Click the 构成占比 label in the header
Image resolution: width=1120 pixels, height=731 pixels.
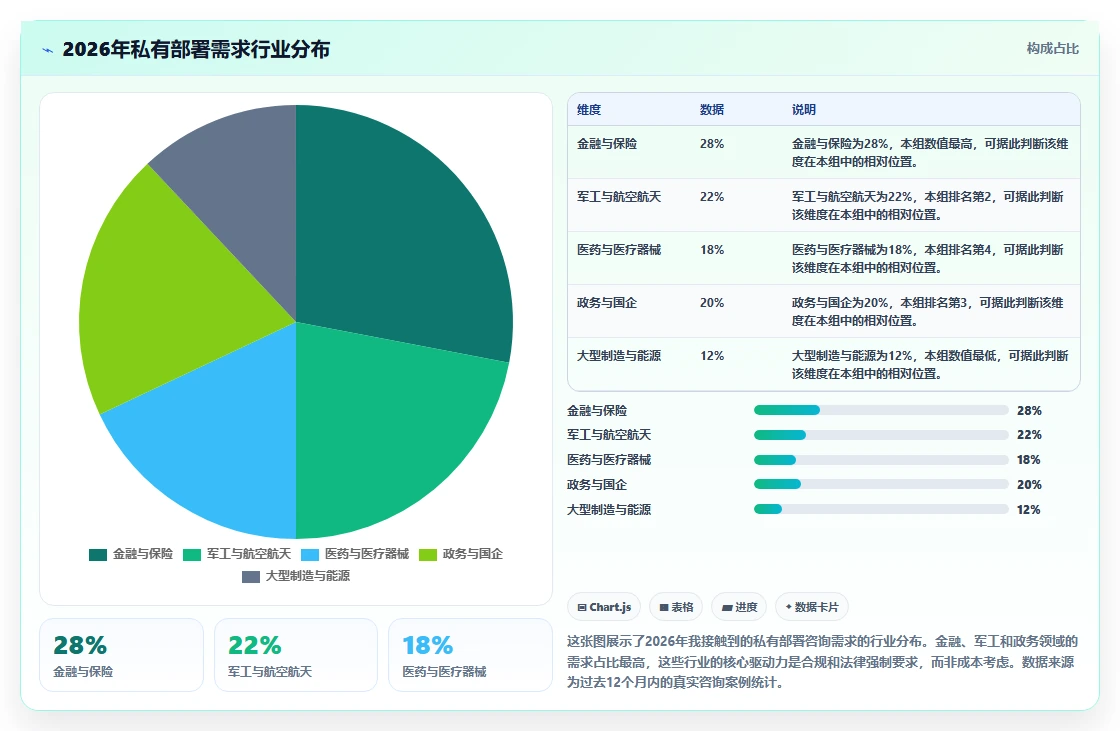[1052, 49]
